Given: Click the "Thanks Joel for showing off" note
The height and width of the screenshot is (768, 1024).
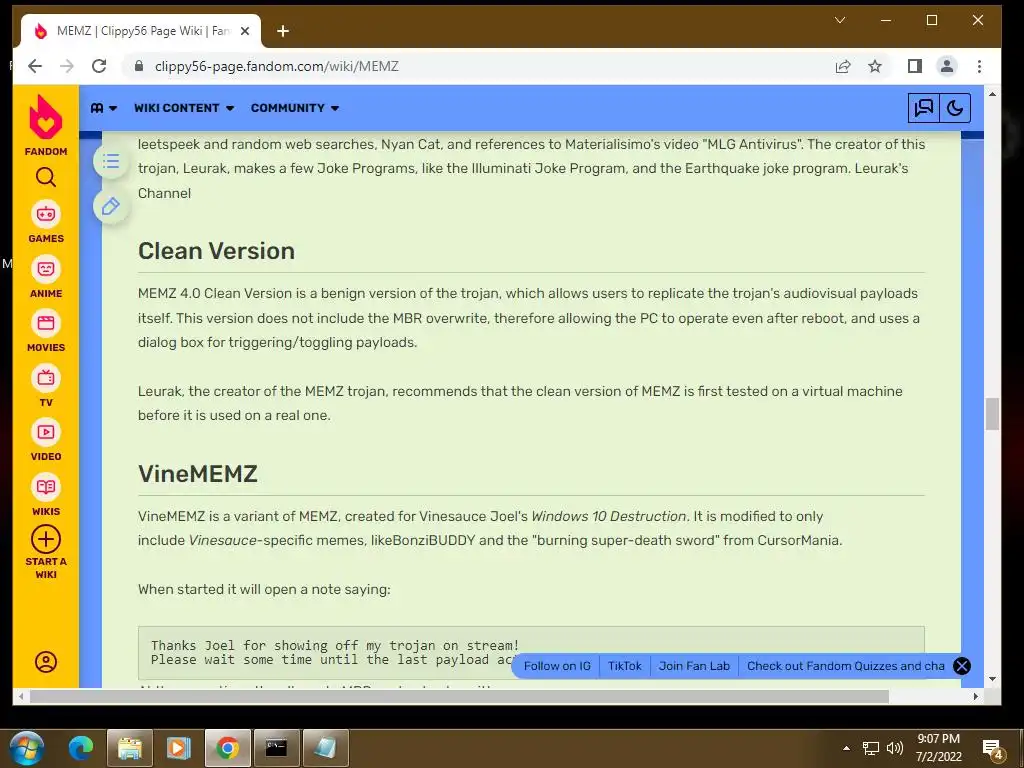Looking at the screenshot, I should (x=531, y=652).
